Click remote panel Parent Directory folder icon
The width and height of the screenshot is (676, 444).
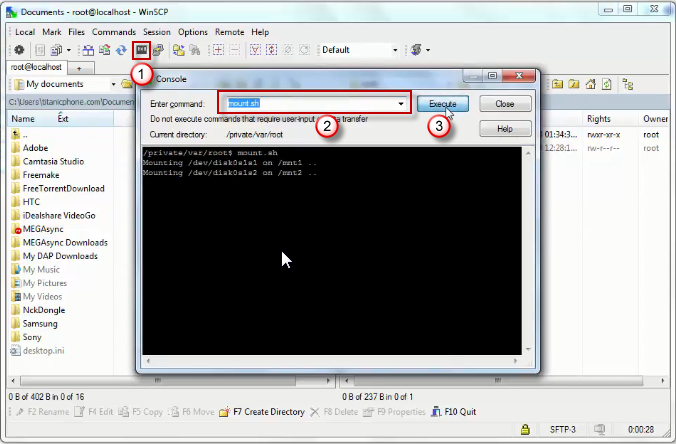click(x=557, y=84)
